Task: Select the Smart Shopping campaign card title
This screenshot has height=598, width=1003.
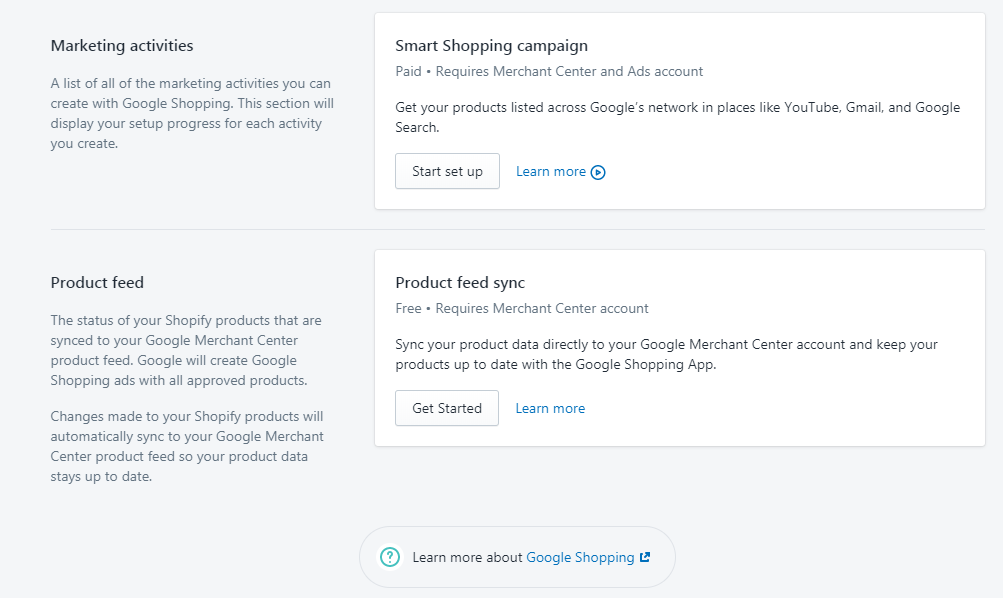Action: tap(491, 46)
